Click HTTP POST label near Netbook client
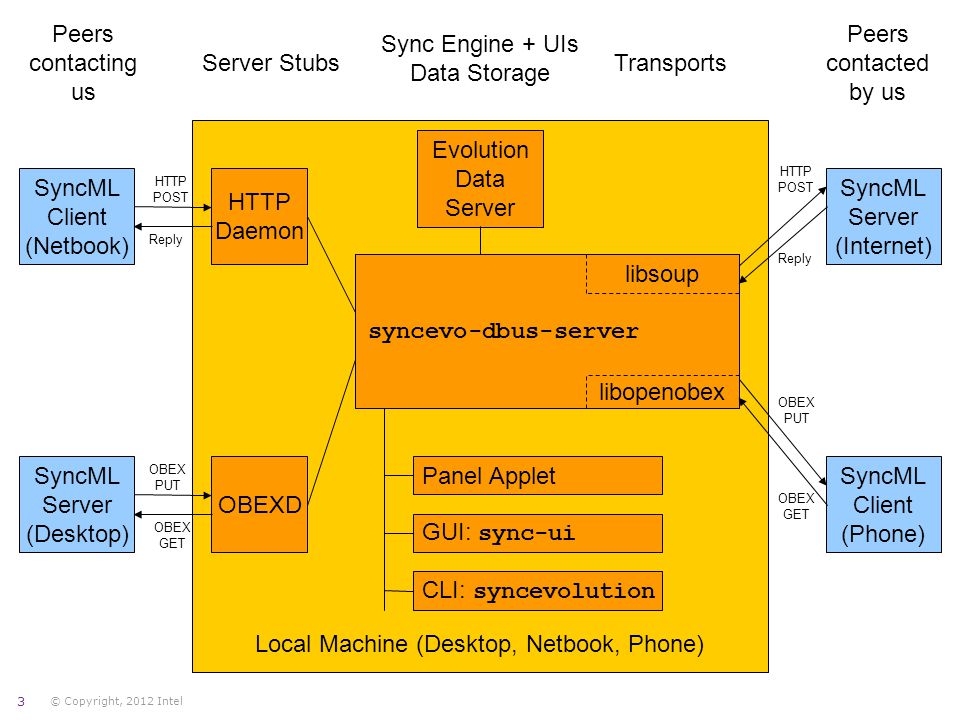 (x=170, y=189)
